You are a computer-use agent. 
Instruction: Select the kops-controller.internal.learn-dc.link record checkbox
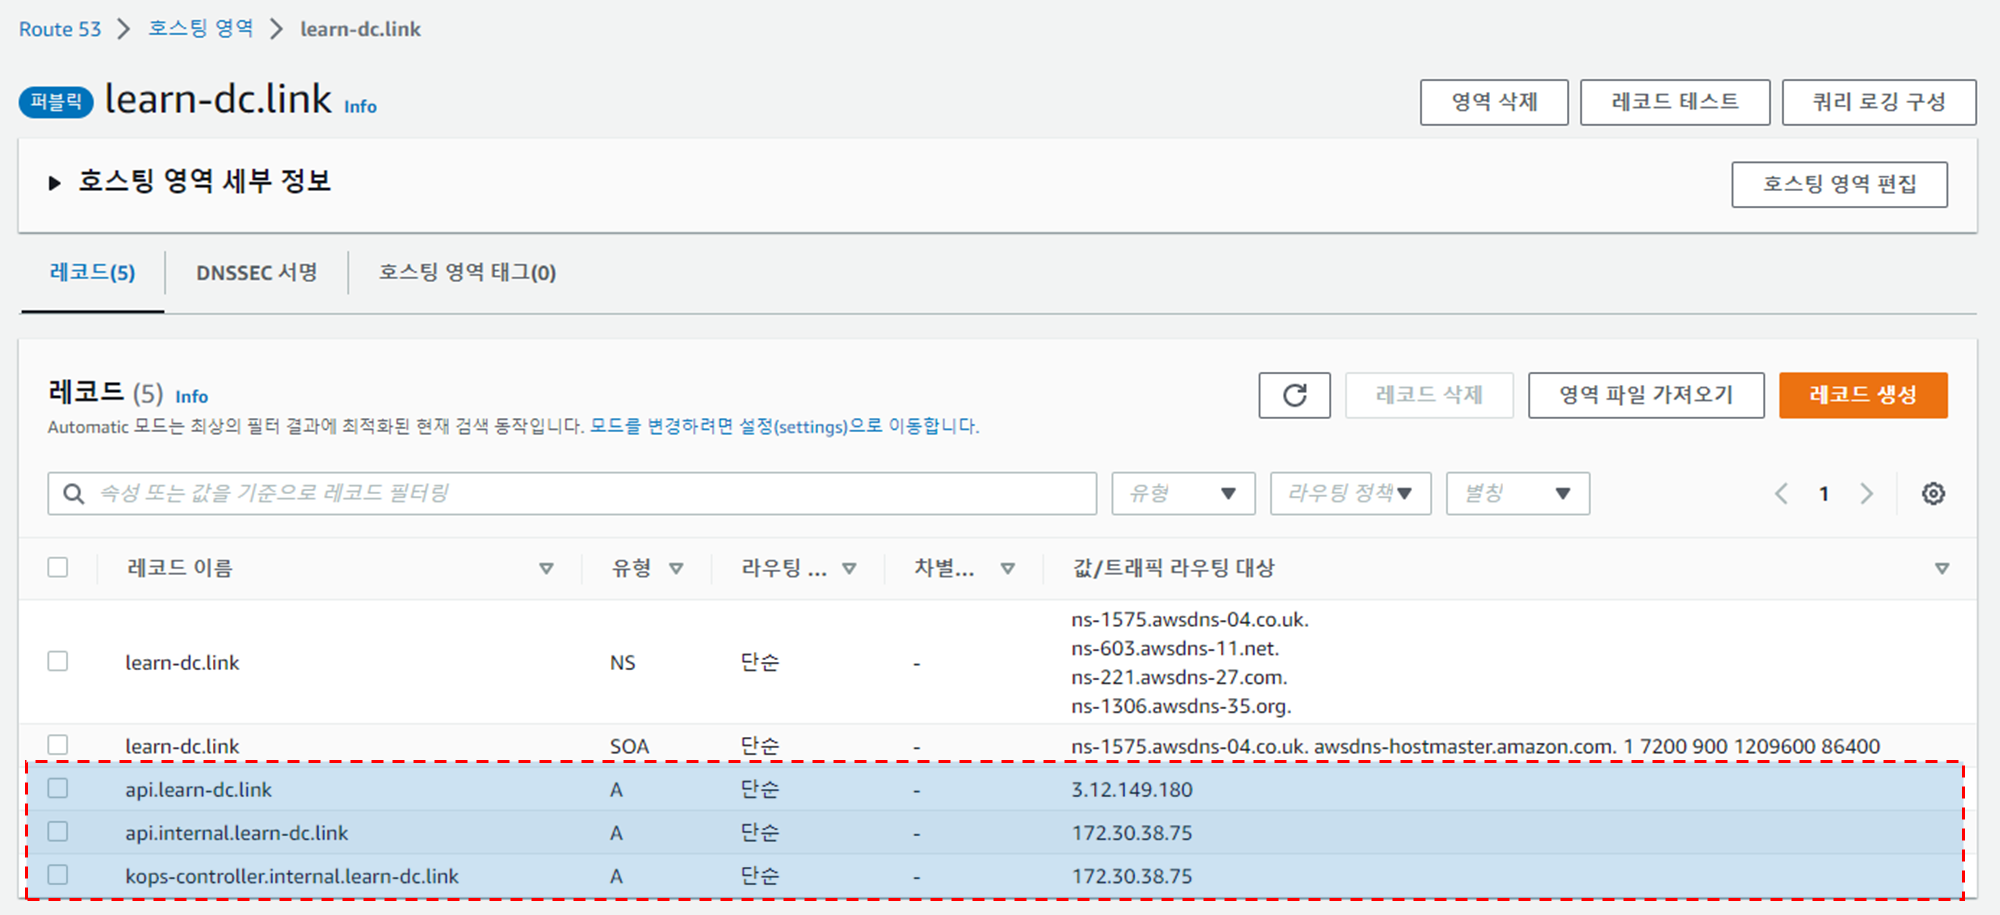58,875
